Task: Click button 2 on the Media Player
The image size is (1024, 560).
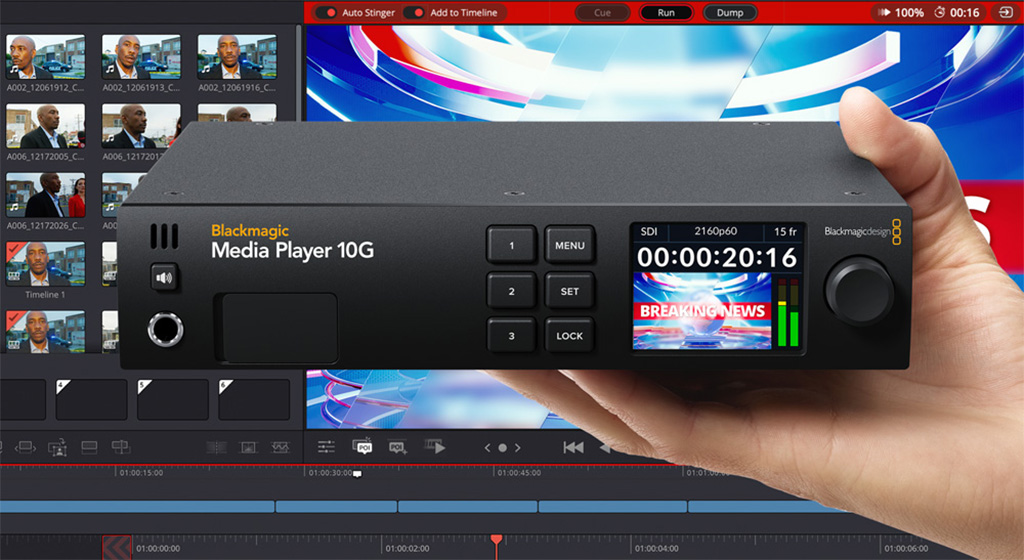Action: click(x=511, y=291)
